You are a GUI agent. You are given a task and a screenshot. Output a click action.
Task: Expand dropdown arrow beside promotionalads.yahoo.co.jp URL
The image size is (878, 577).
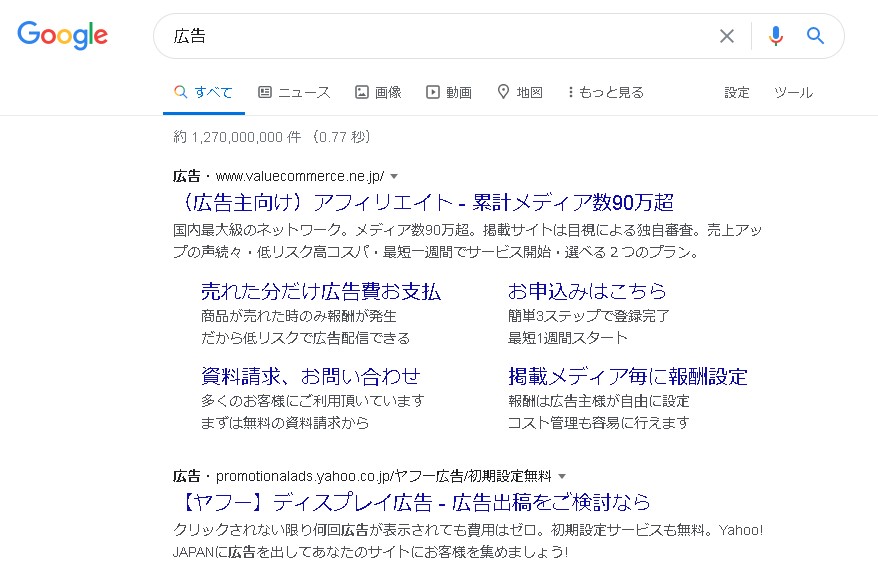(562, 477)
